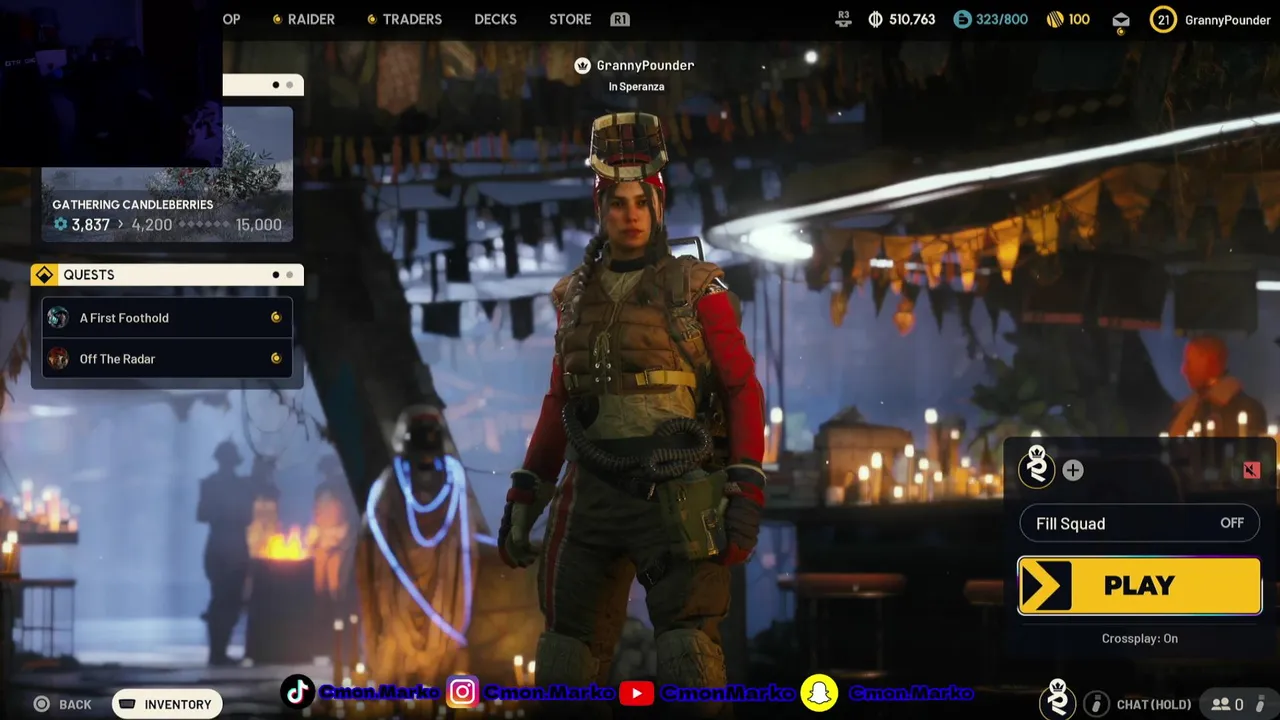
Task: Toggle the red muted speaker icon
Action: pyautogui.click(x=1251, y=470)
